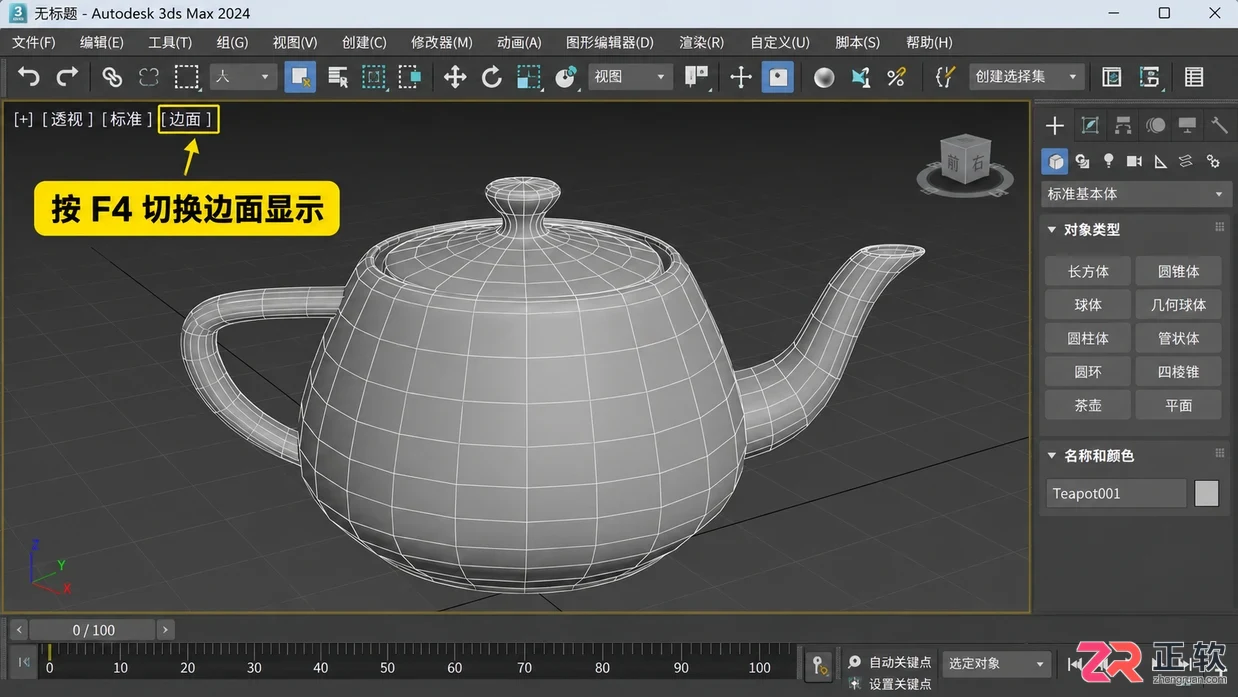Open the 视图 reference coordinate dropdown
Viewport: 1238px width, 697px height.
[x=629, y=77]
